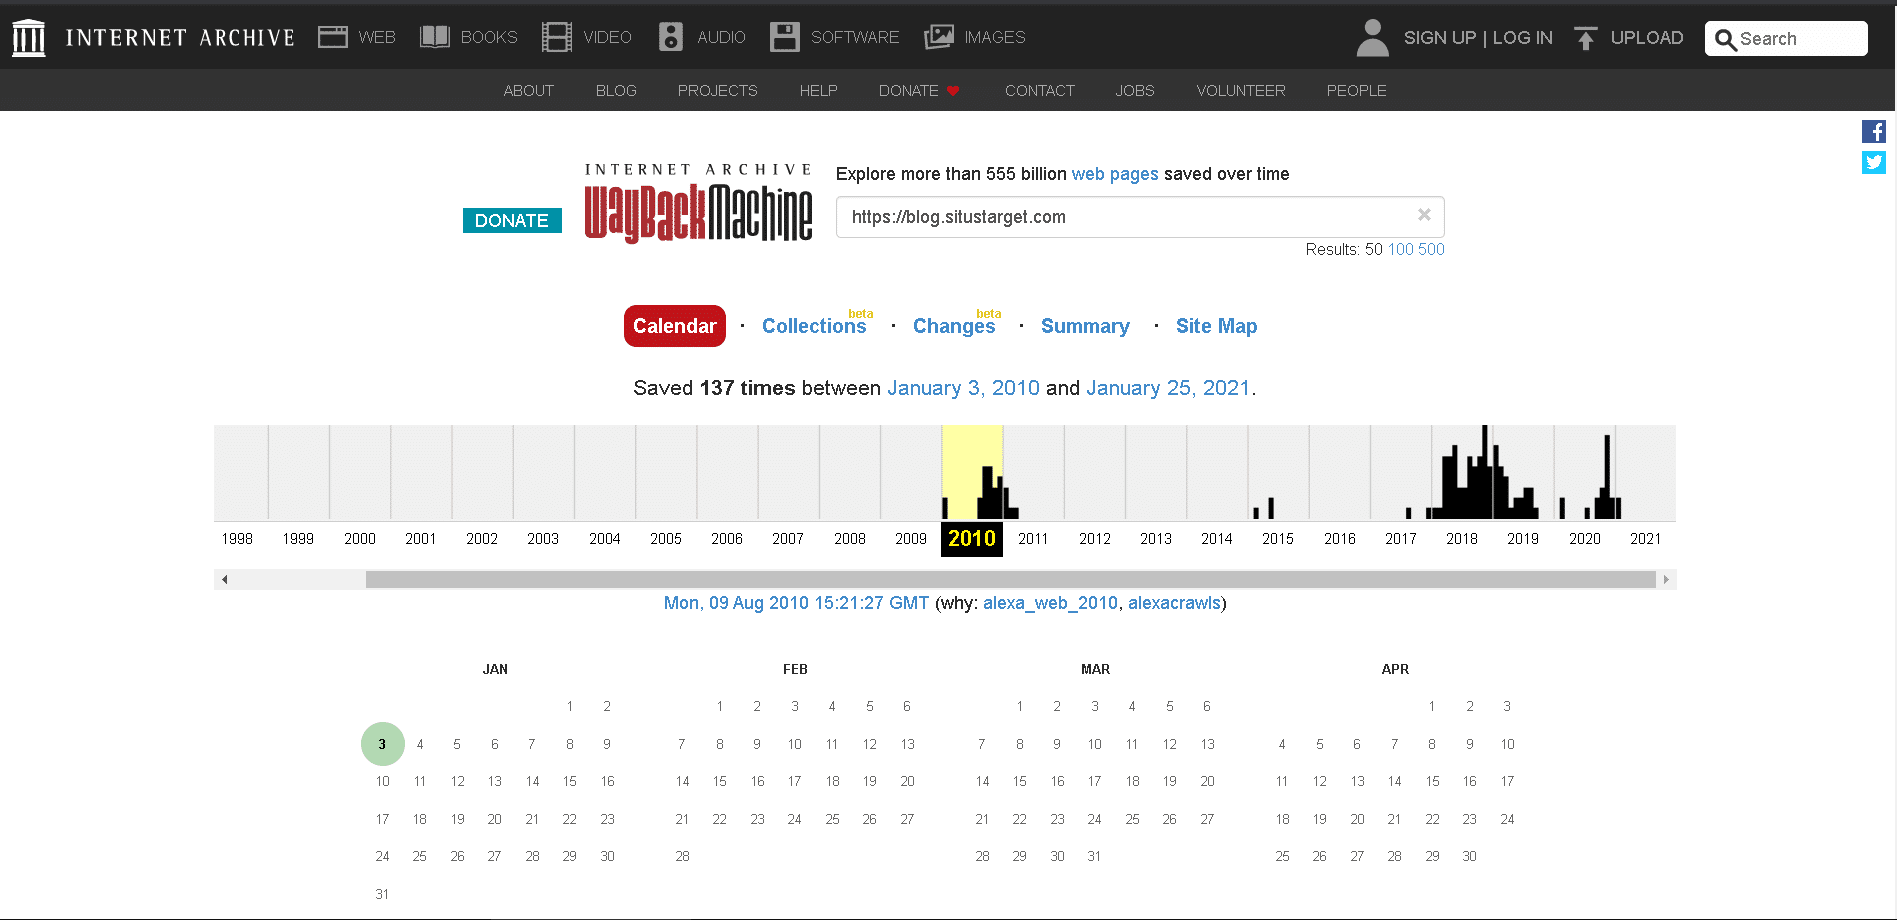The image size is (1897, 920).
Task: Click the Upload arrow icon
Action: pos(1585,38)
